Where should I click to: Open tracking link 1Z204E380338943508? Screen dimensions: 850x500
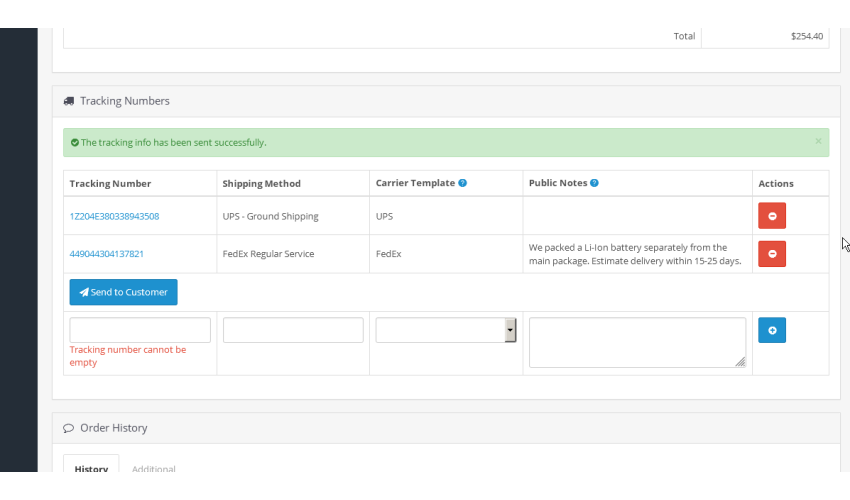[114, 216]
